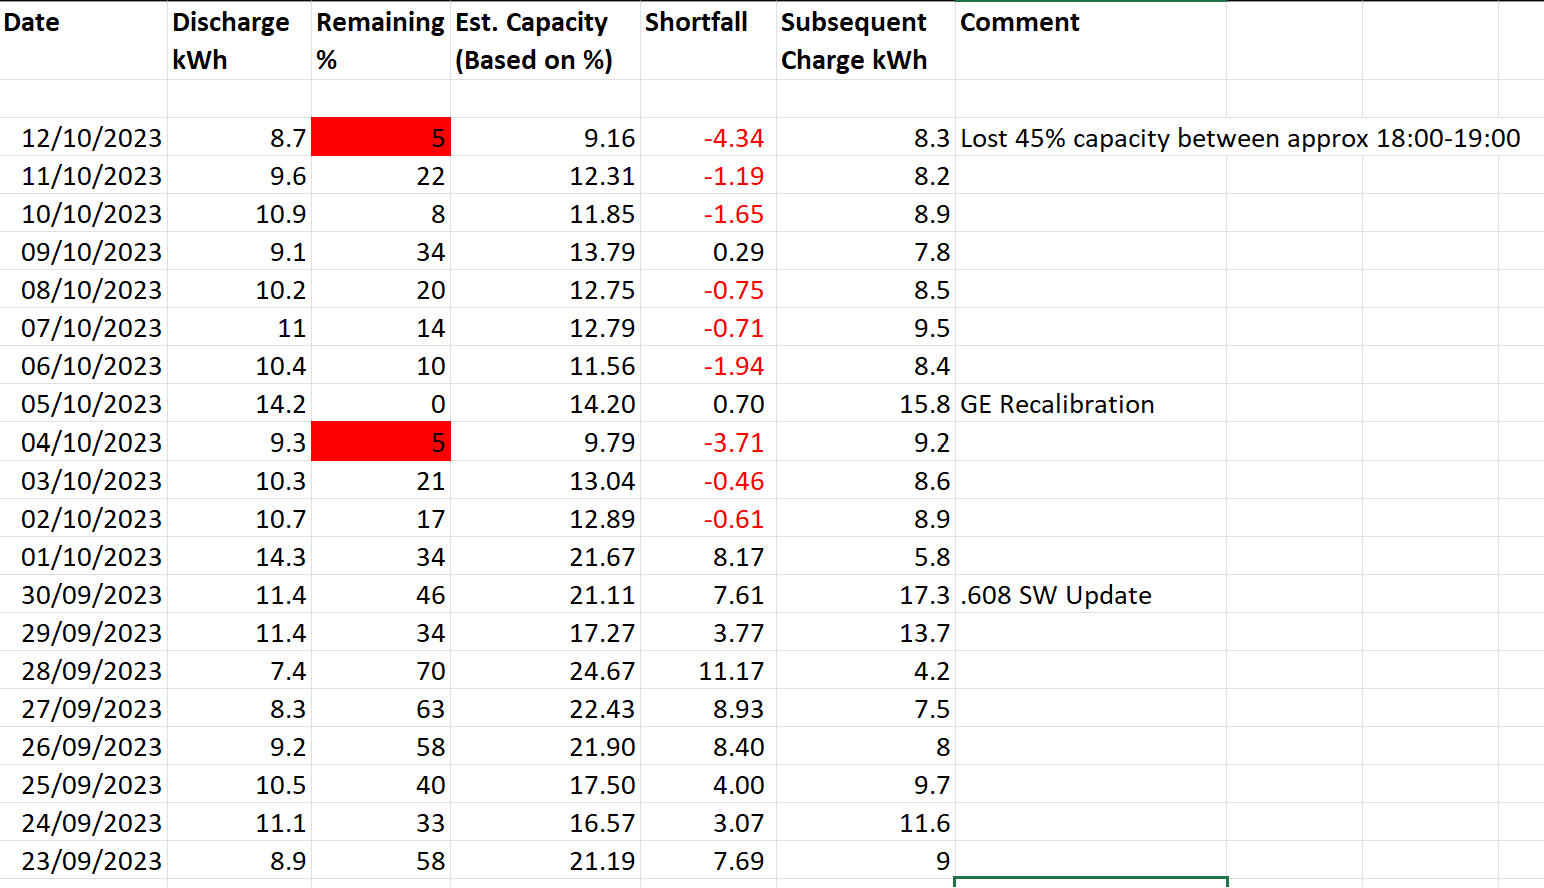
Task: Select the date cell 05/10/2023
Action: pyautogui.click(x=84, y=404)
